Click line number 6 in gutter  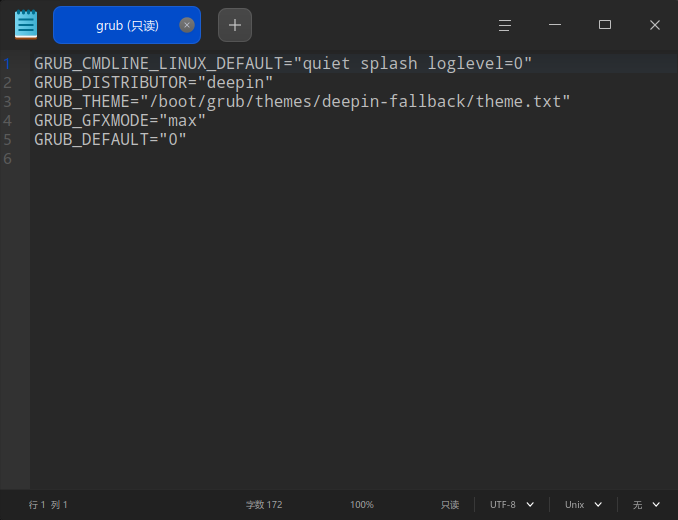[7, 159]
